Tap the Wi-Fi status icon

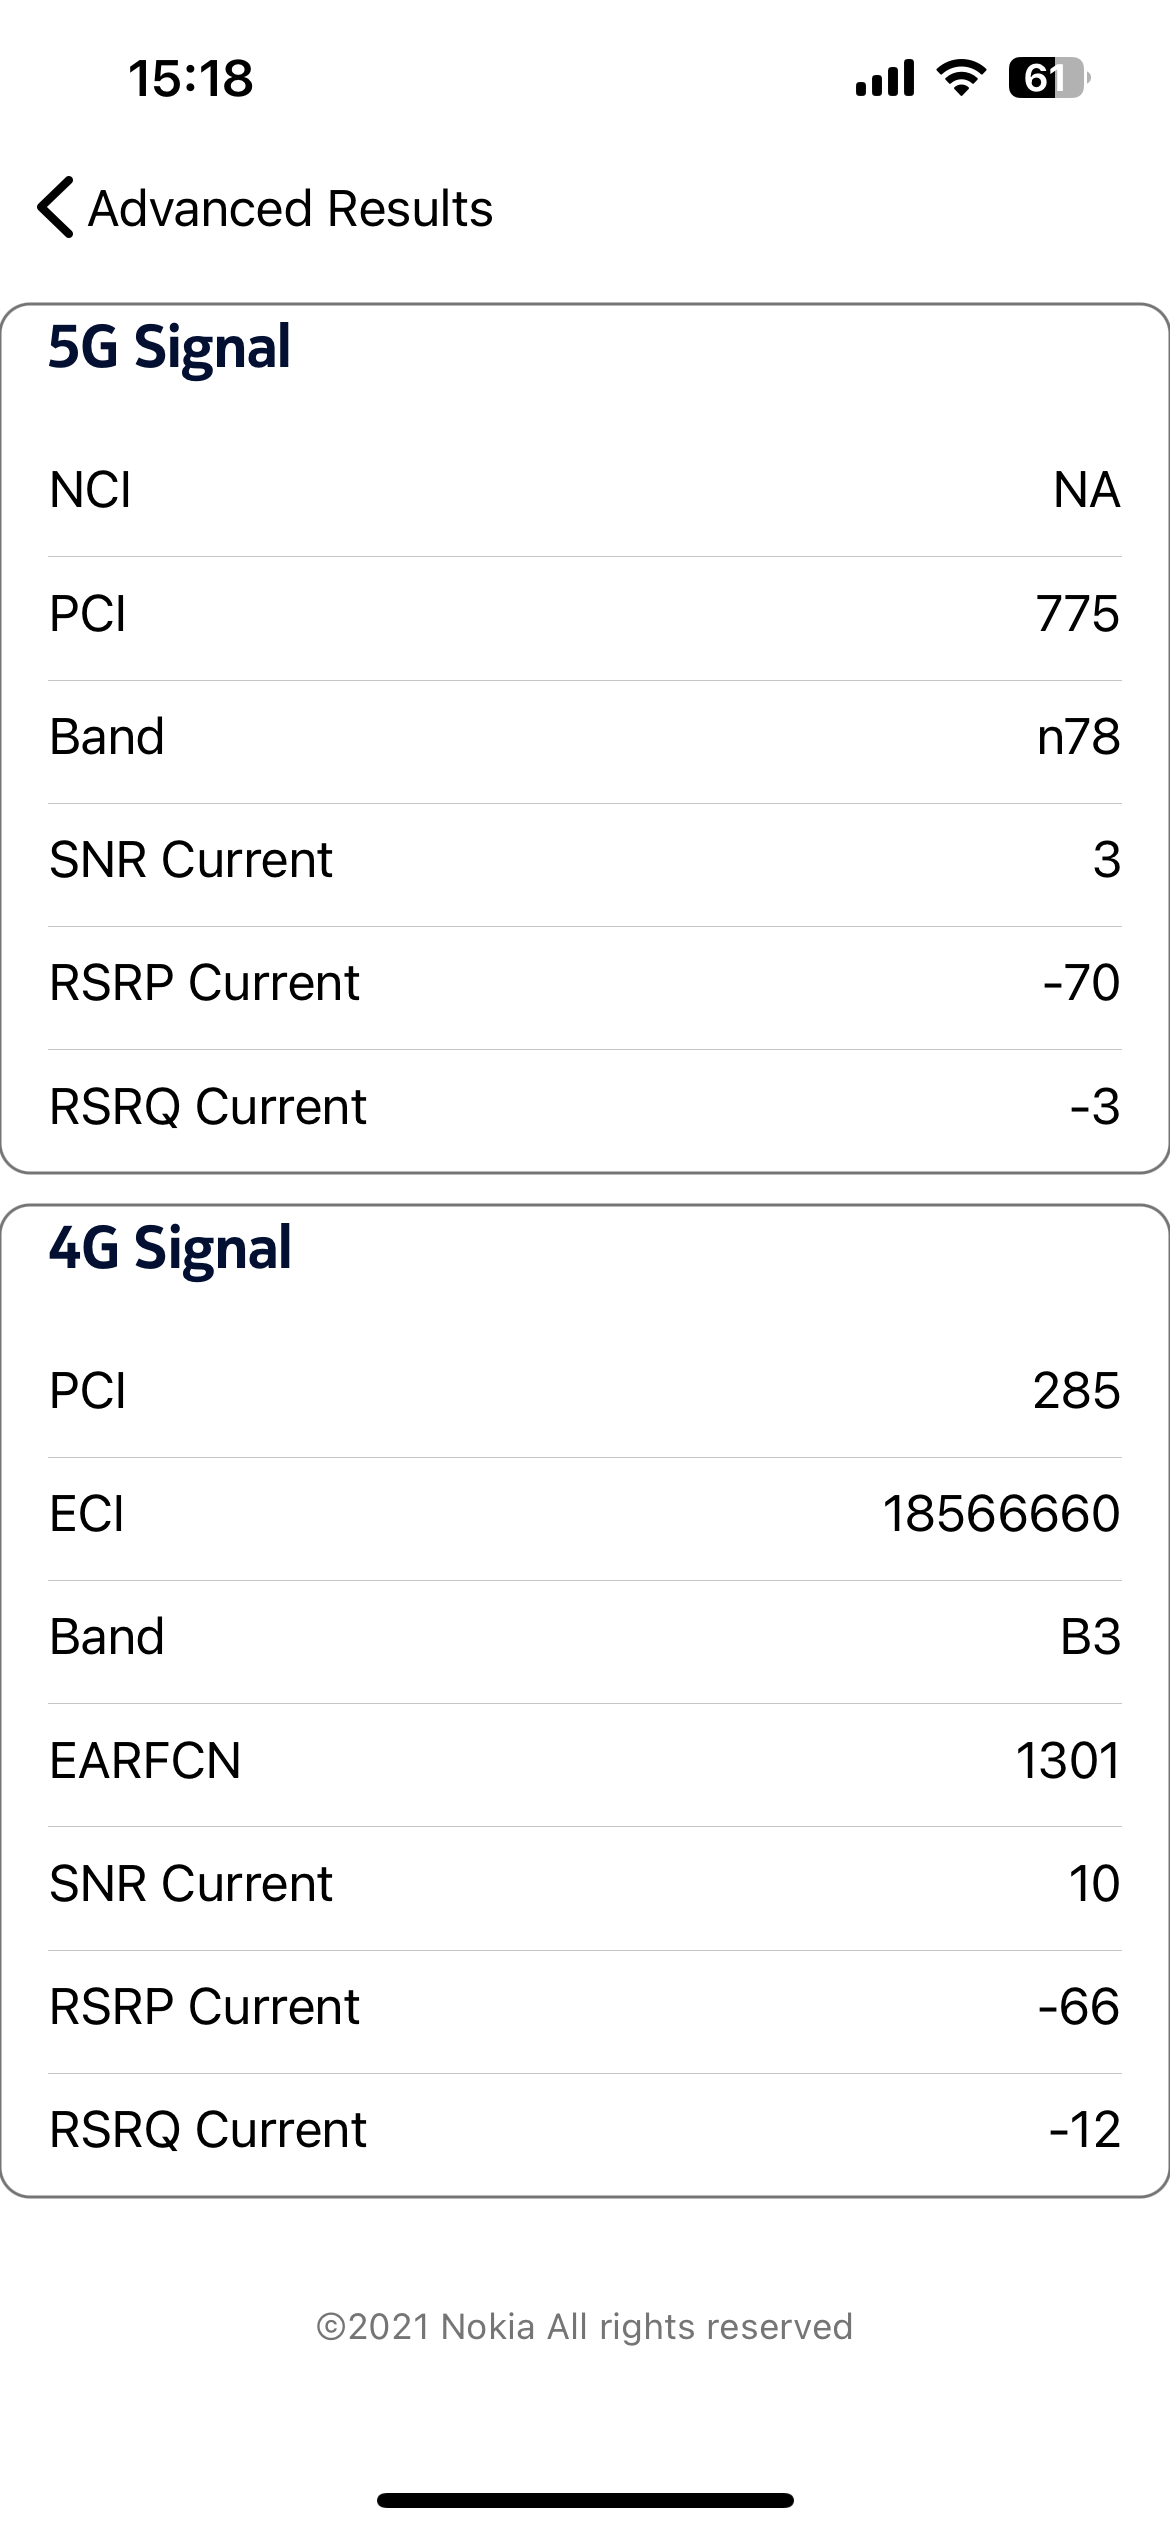(960, 78)
